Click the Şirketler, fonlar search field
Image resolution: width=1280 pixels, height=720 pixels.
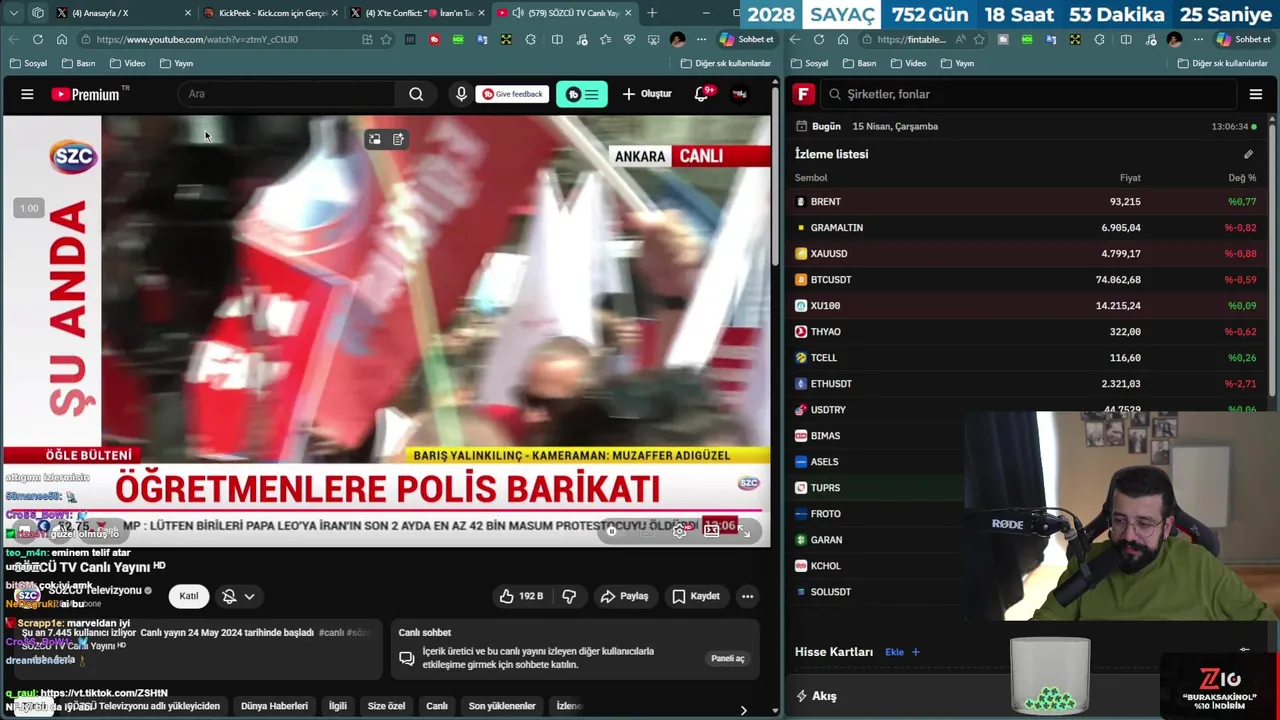(x=1030, y=94)
